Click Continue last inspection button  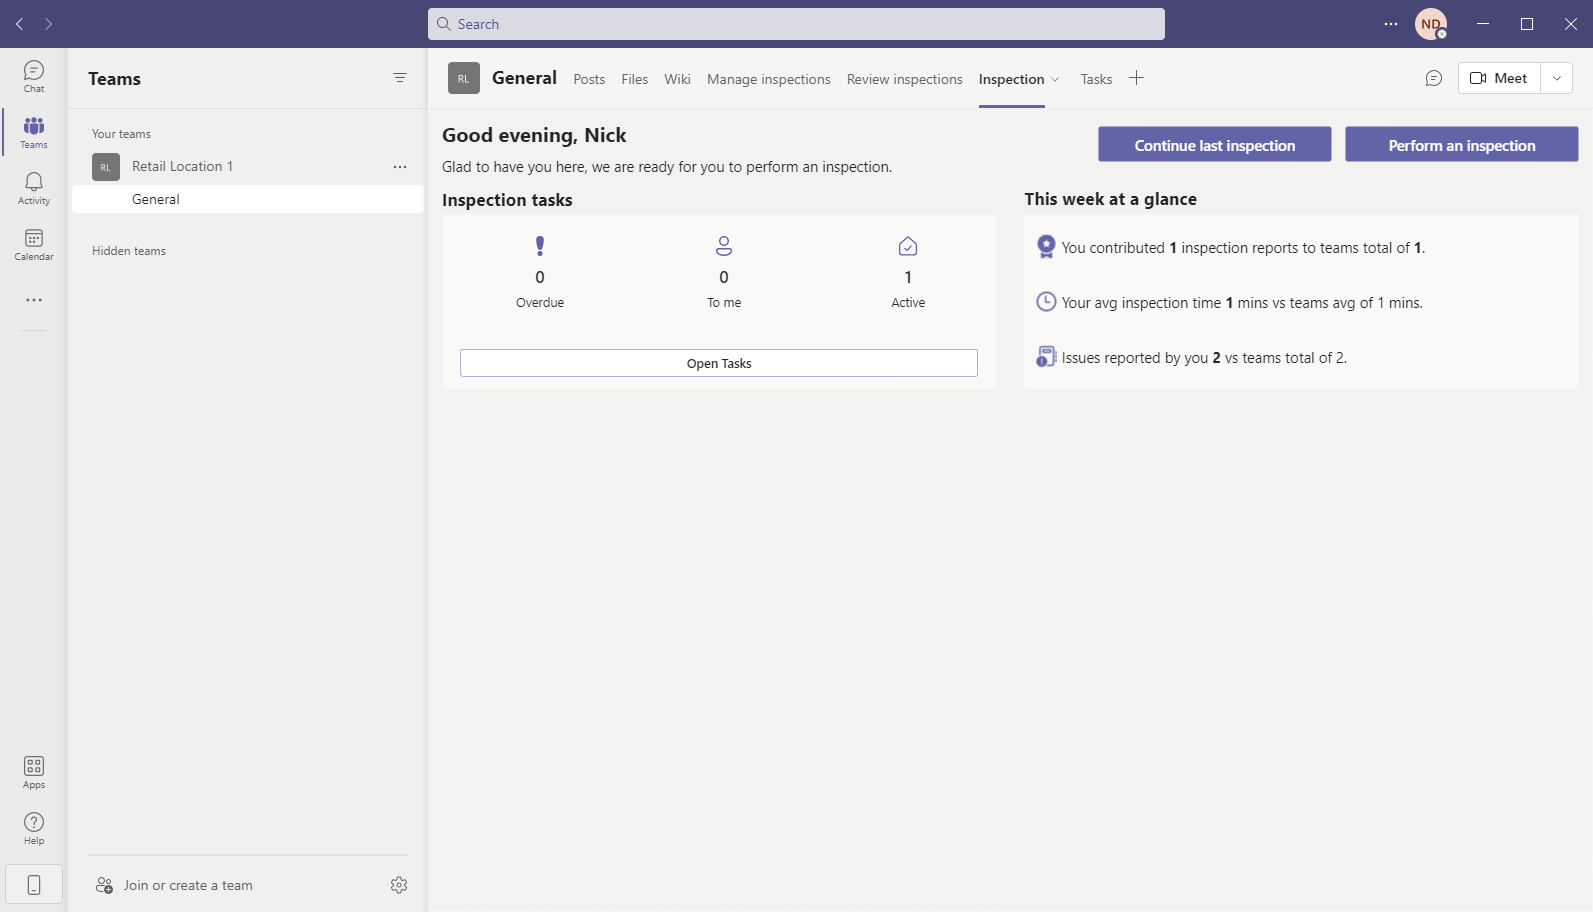[1215, 144]
